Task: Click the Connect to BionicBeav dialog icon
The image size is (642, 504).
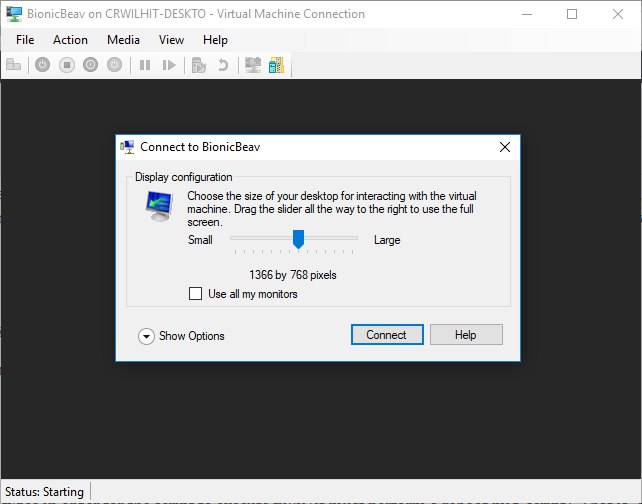Action: [127, 147]
